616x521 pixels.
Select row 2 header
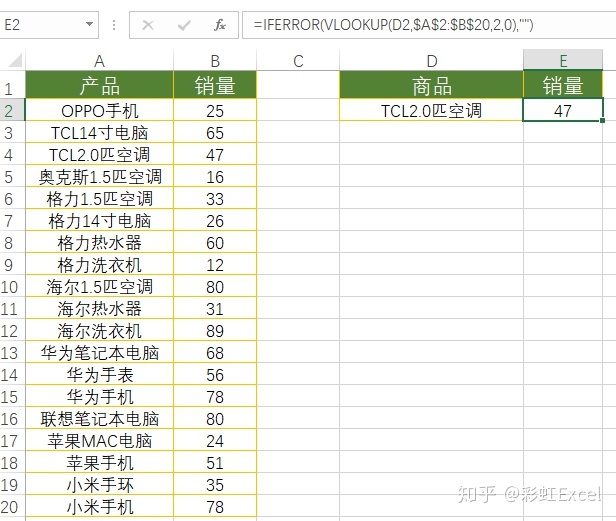click(13, 110)
